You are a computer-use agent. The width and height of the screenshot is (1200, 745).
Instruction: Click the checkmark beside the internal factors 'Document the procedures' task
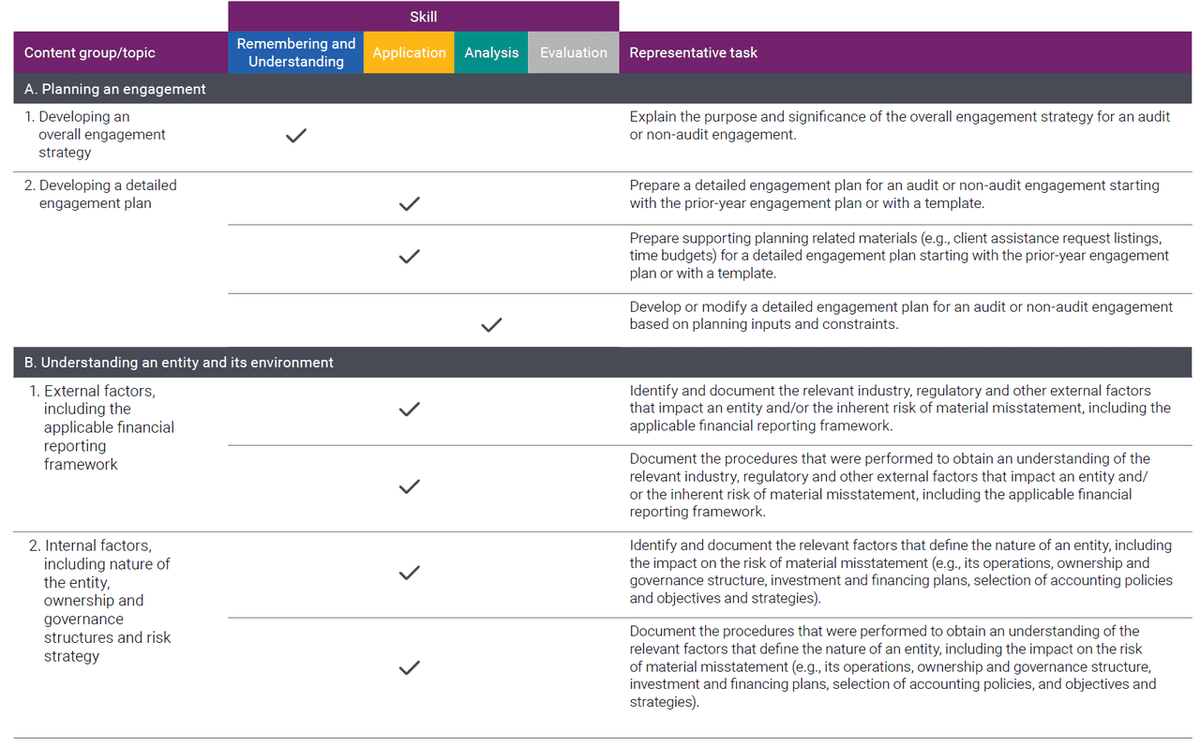407,668
